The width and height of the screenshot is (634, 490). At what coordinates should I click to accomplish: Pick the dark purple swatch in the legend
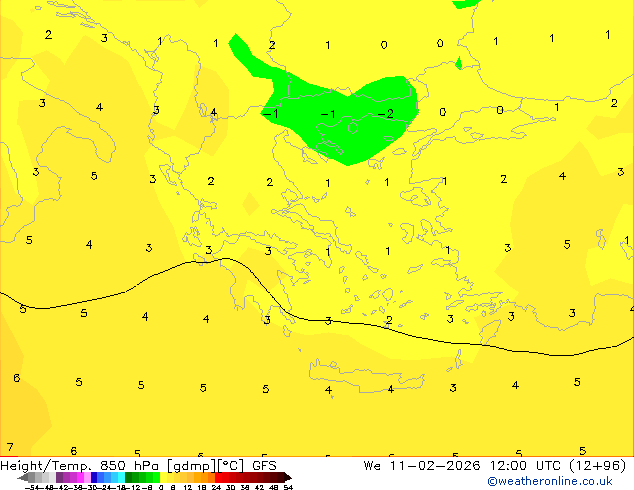pyautogui.click(x=59, y=477)
